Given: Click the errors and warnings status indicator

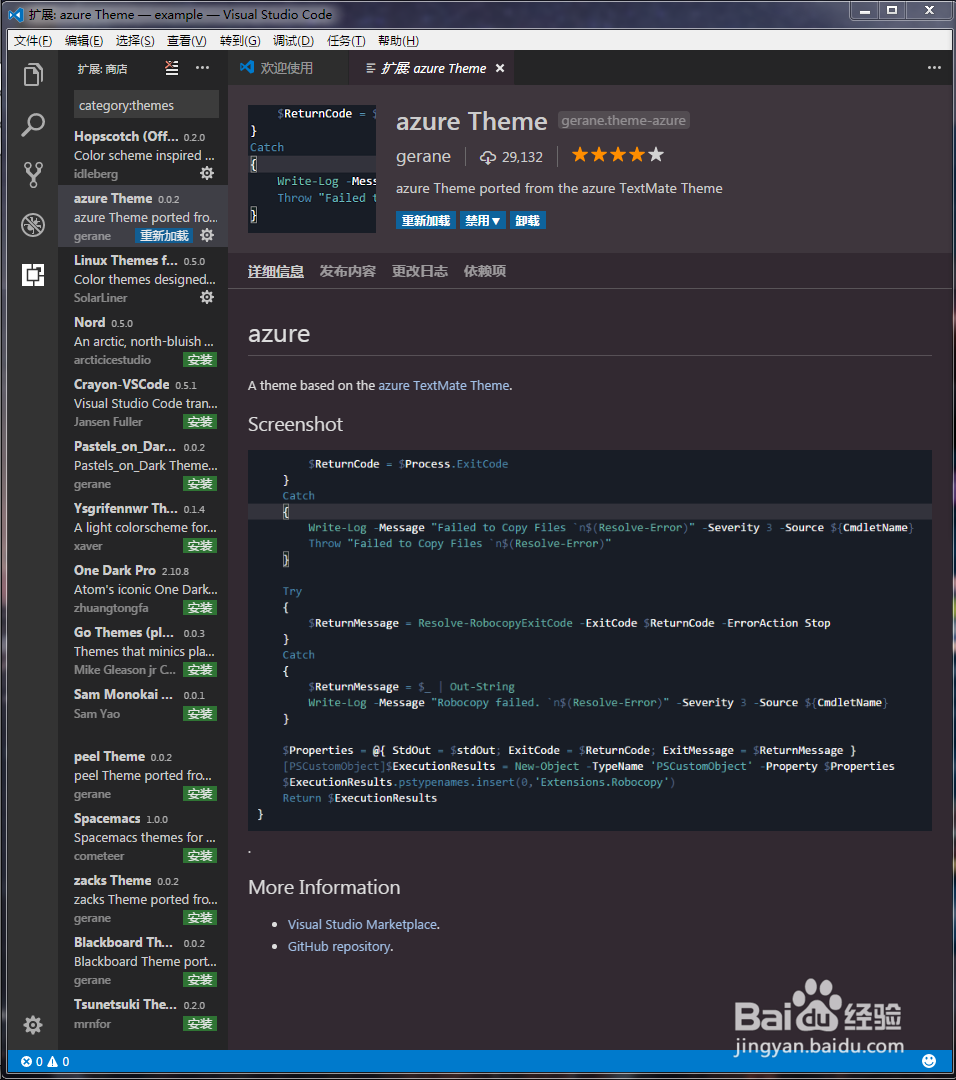Looking at the screenshot, I should point(45,1061).
